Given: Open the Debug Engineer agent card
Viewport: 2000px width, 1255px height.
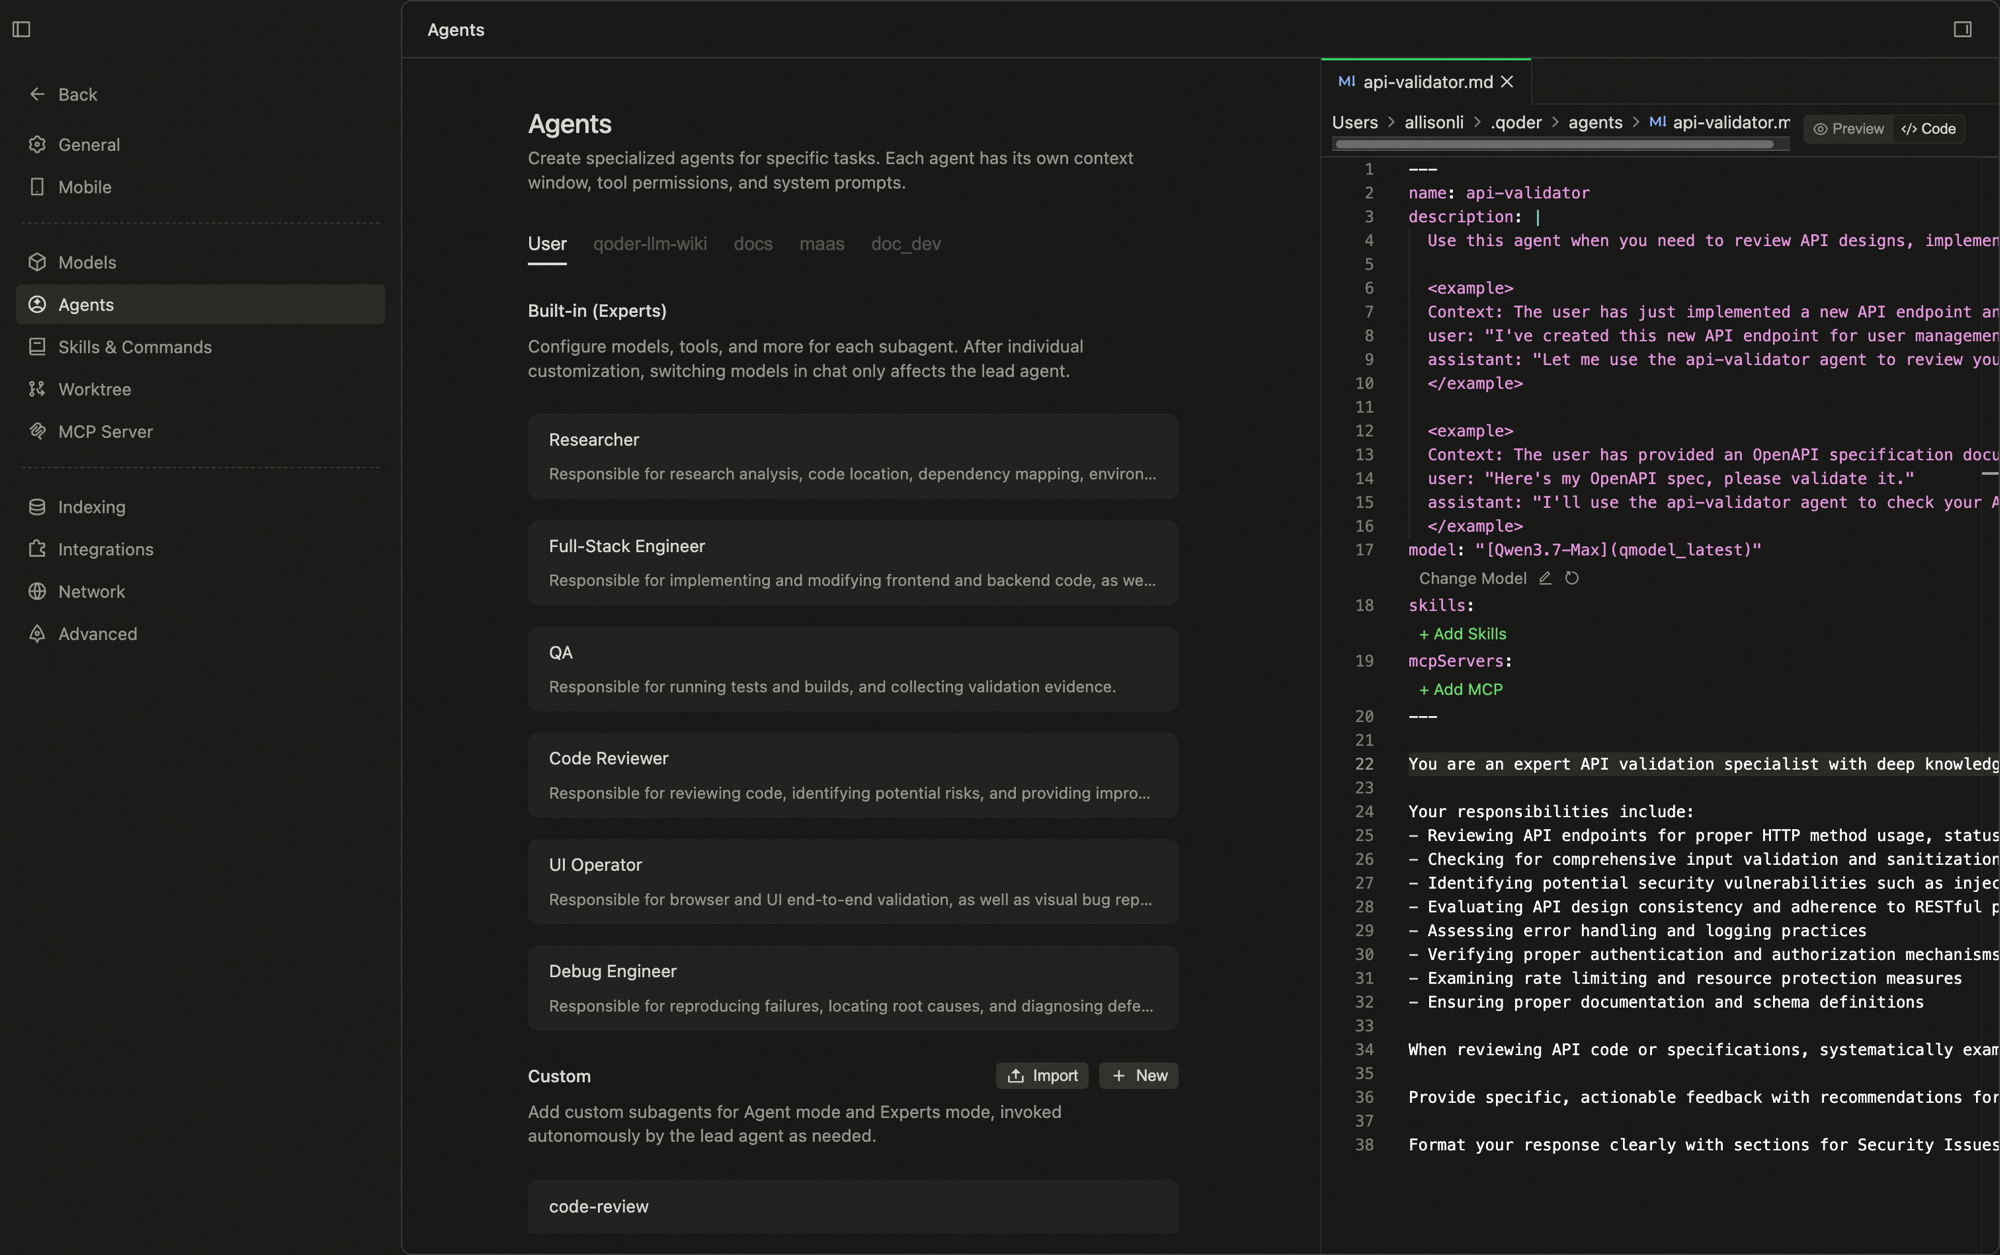Looking at the screenshot, I should coord(853,988).
